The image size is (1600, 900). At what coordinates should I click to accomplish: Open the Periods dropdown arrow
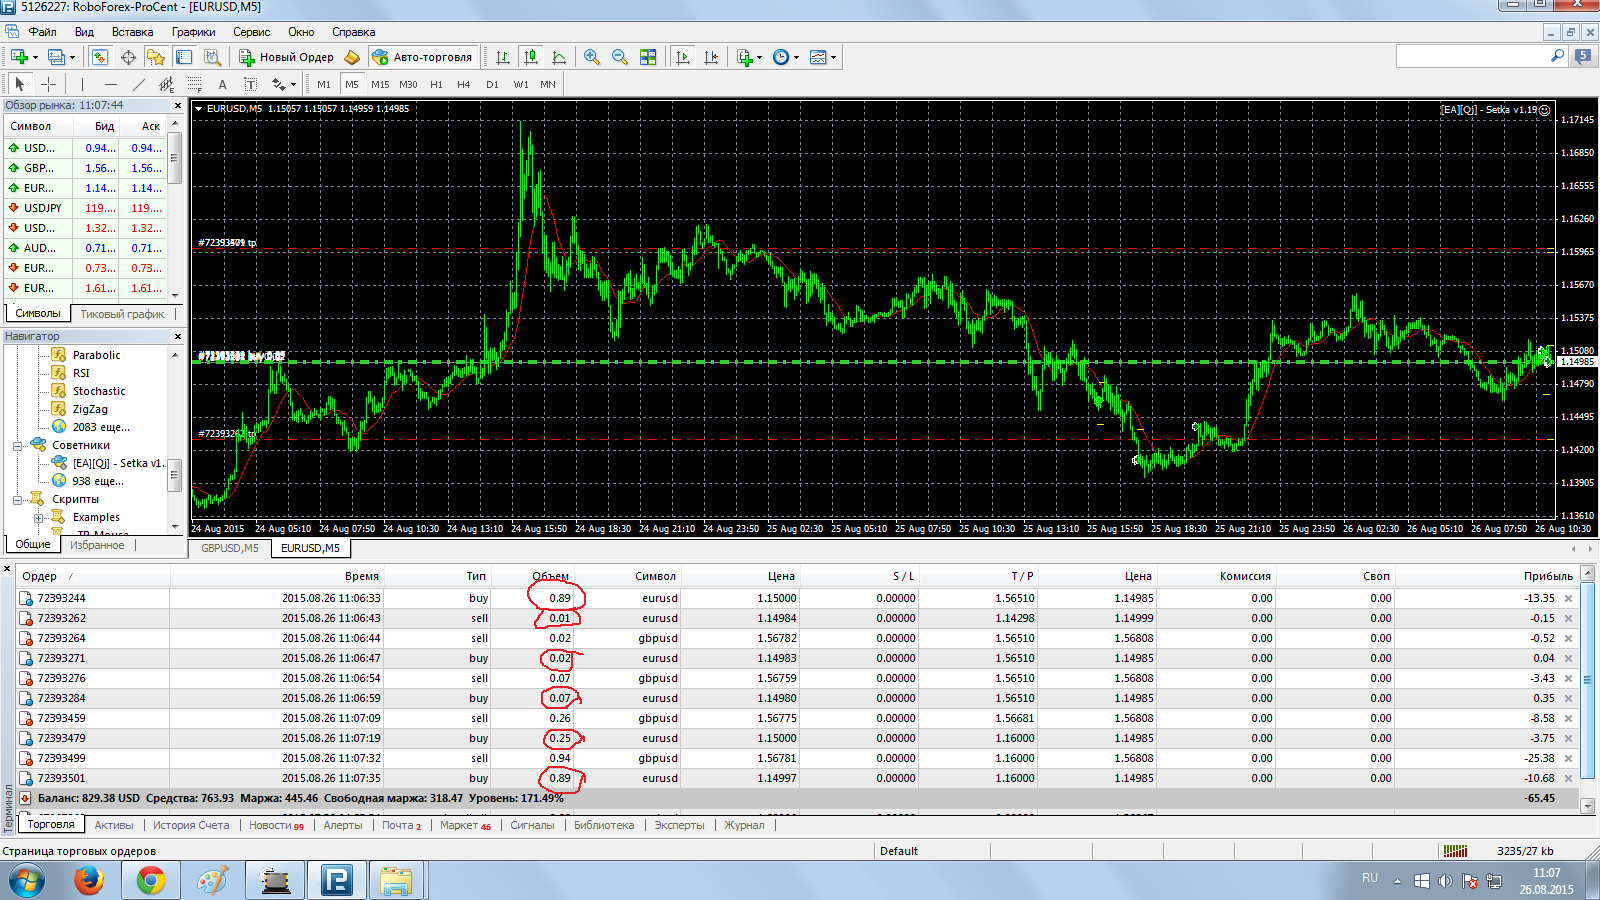797,57
